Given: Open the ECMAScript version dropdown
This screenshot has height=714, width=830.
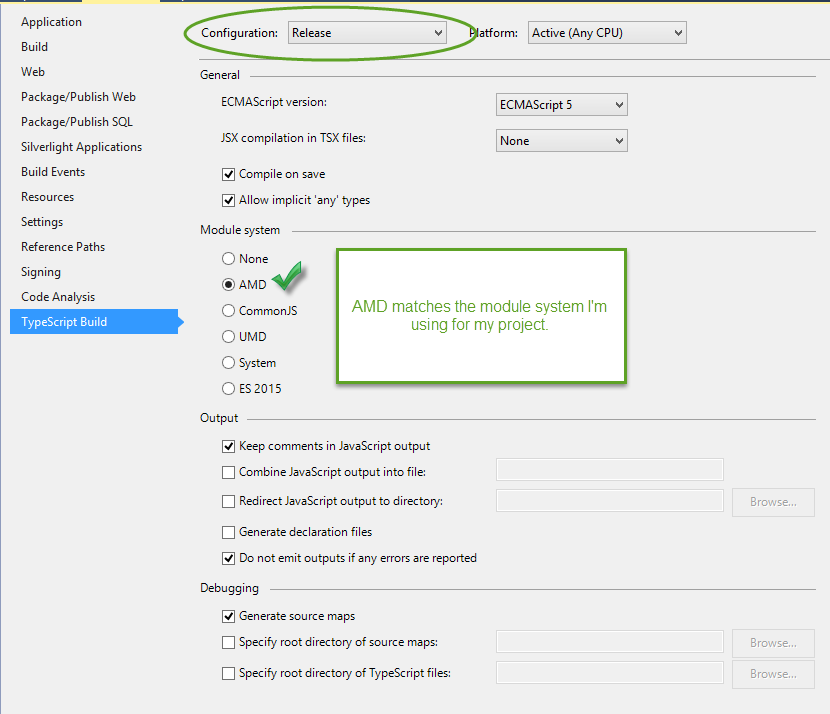Looking at the screenshot, I should coord(562,105).
